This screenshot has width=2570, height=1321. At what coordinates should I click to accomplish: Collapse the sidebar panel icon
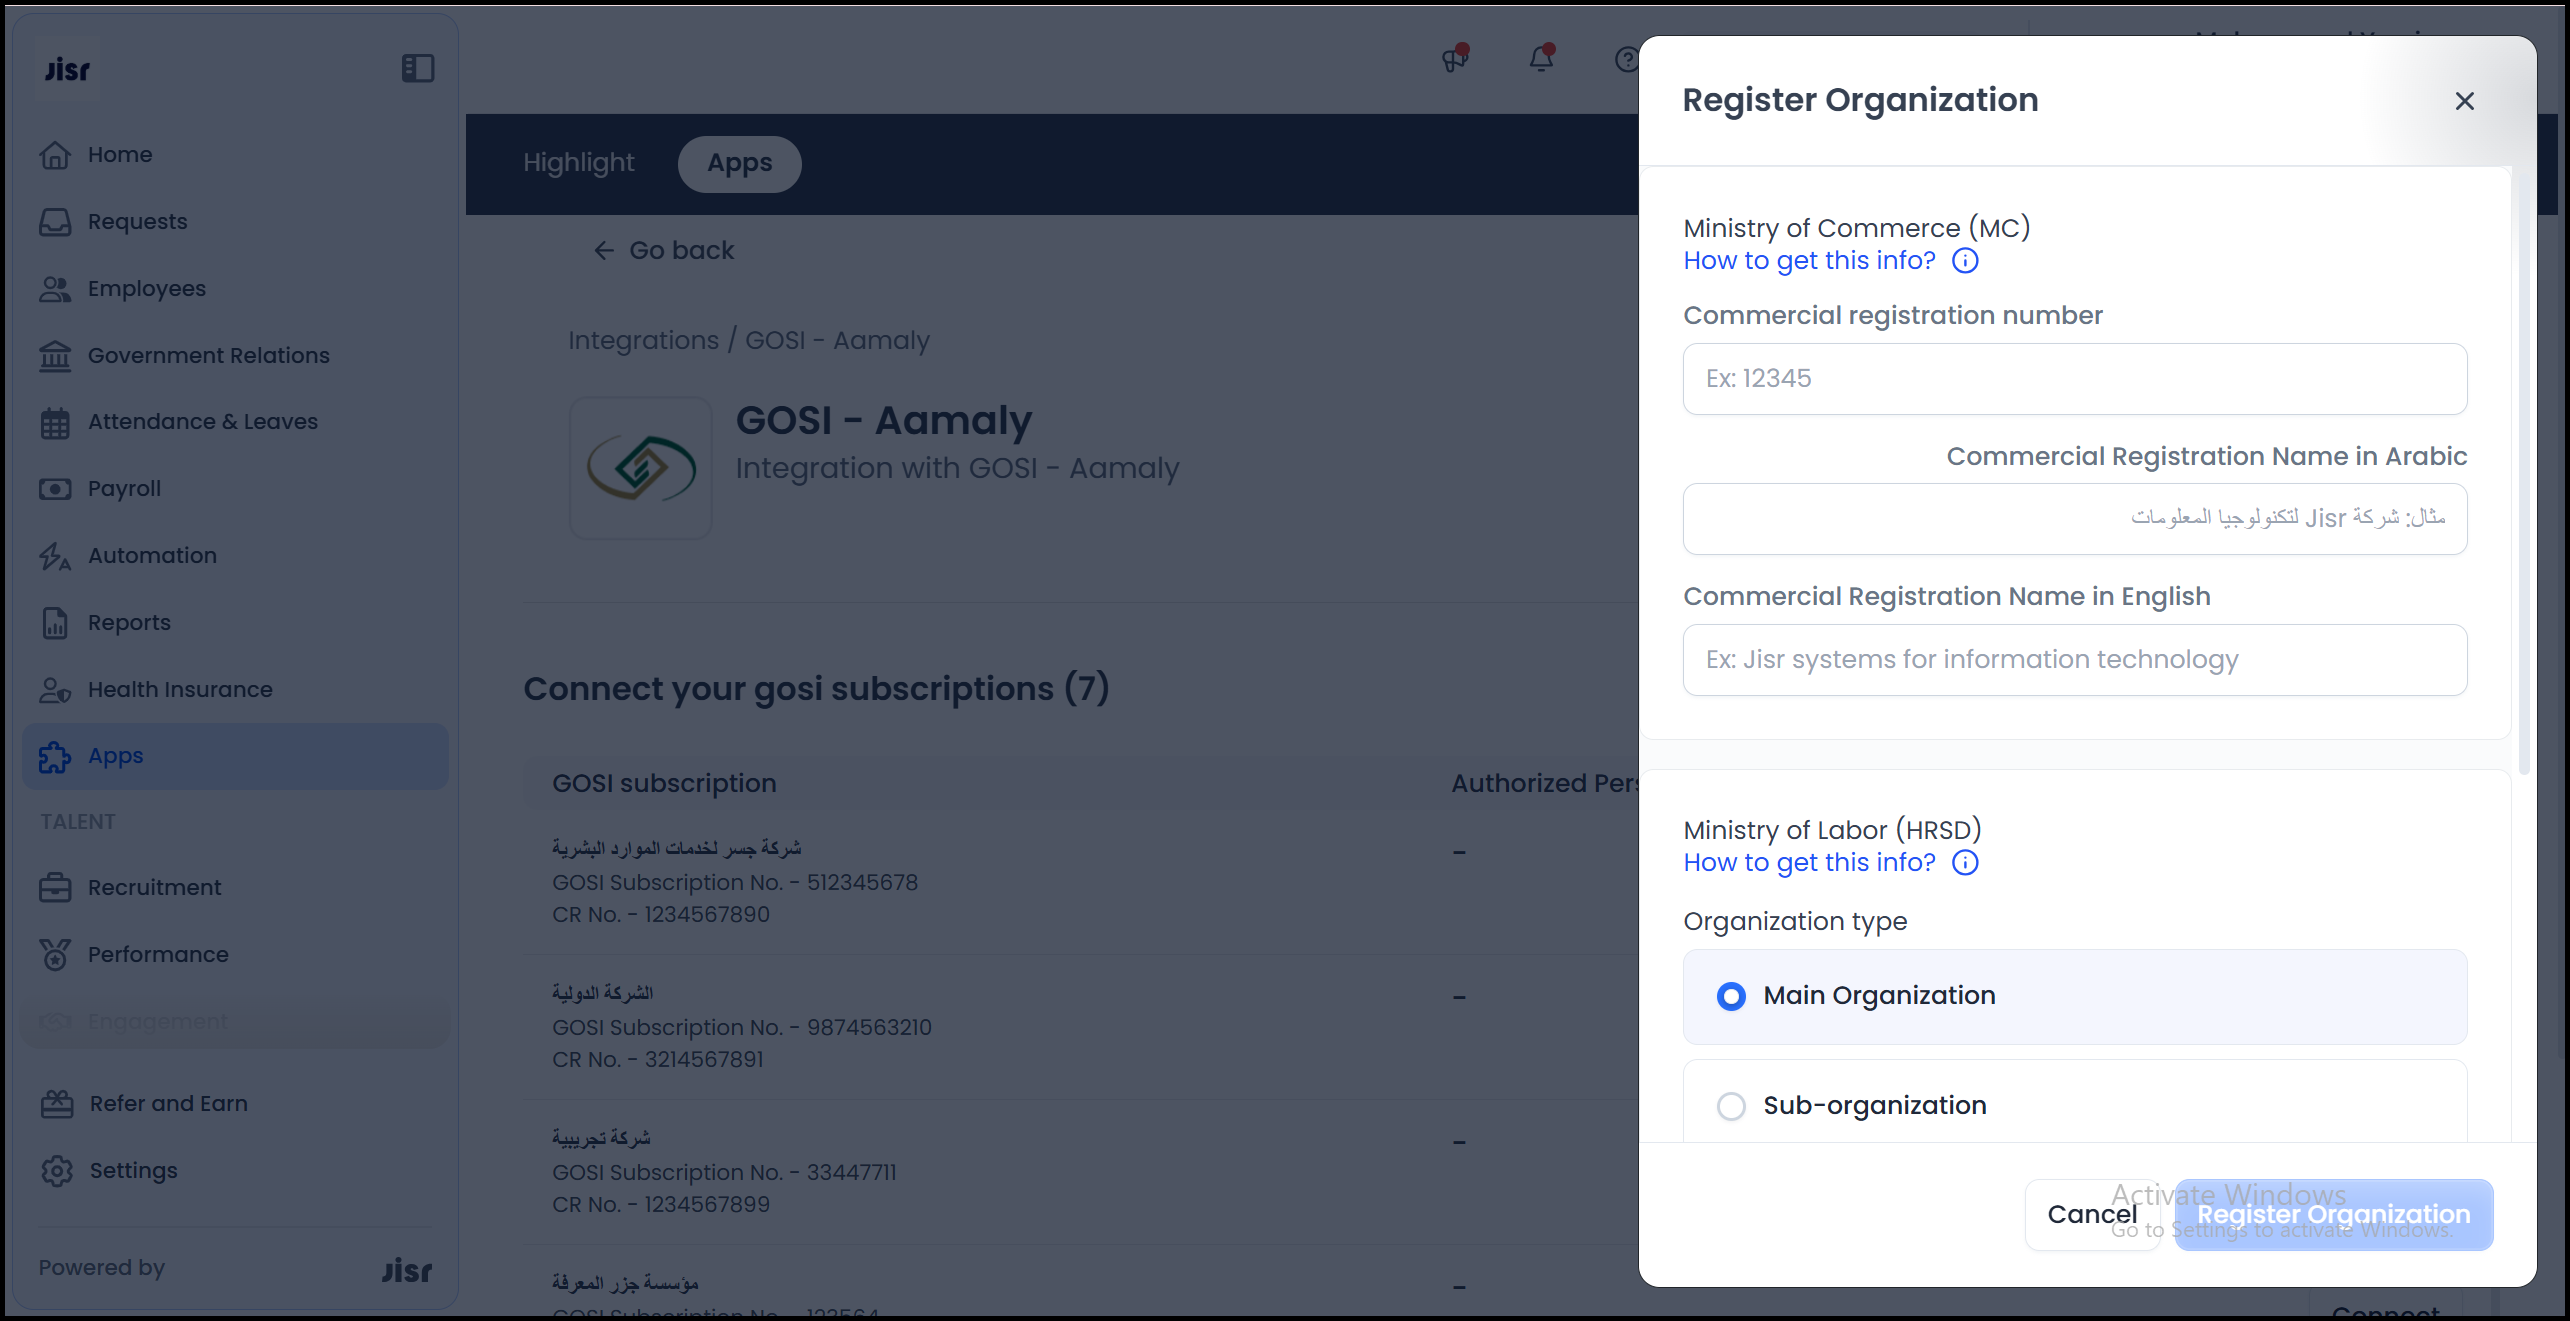pos(417,68)
